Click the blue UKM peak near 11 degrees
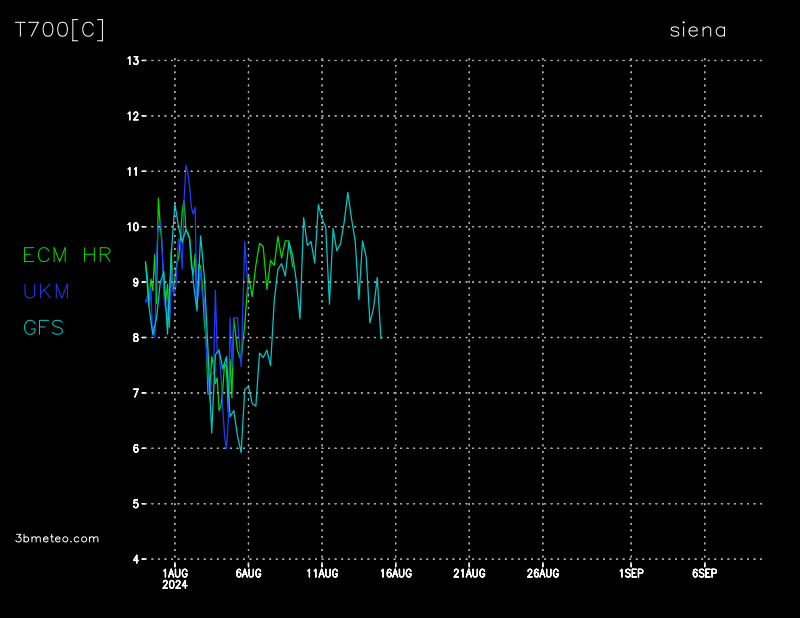 (x=186, y=167)
